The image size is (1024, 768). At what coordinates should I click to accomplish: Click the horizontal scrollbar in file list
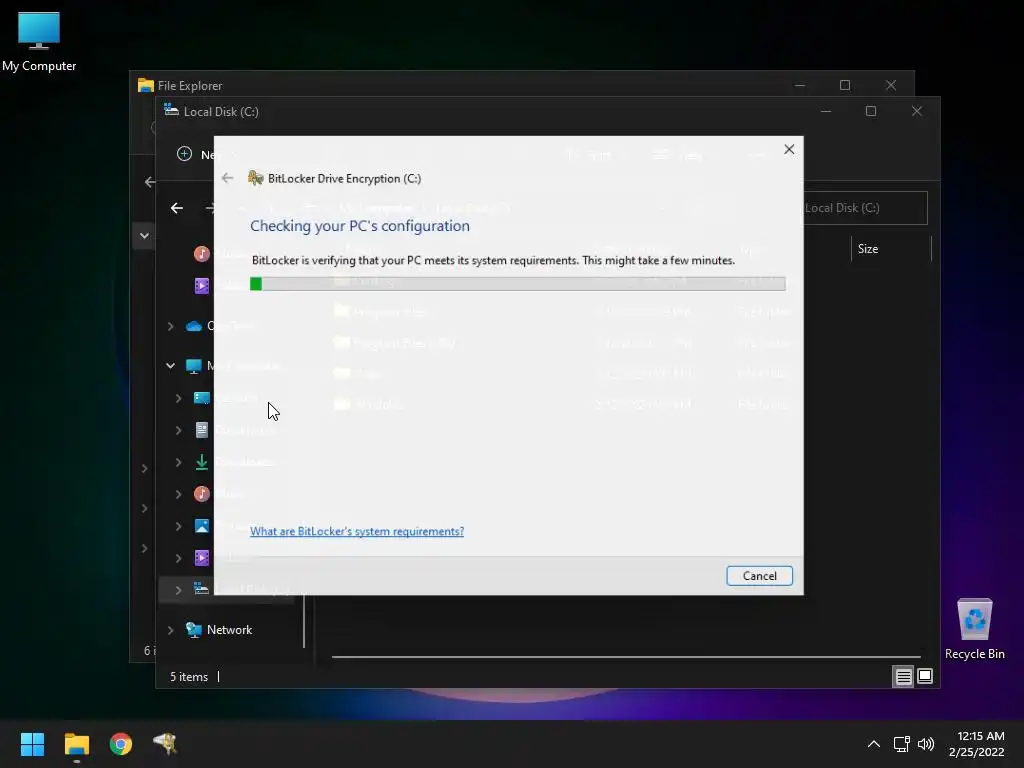point(626,656)
